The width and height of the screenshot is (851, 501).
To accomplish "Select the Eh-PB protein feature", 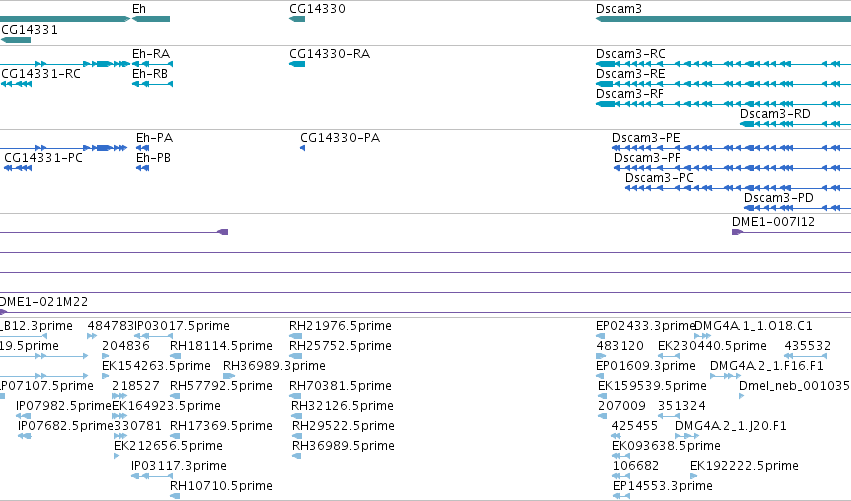I will (142, 168).
